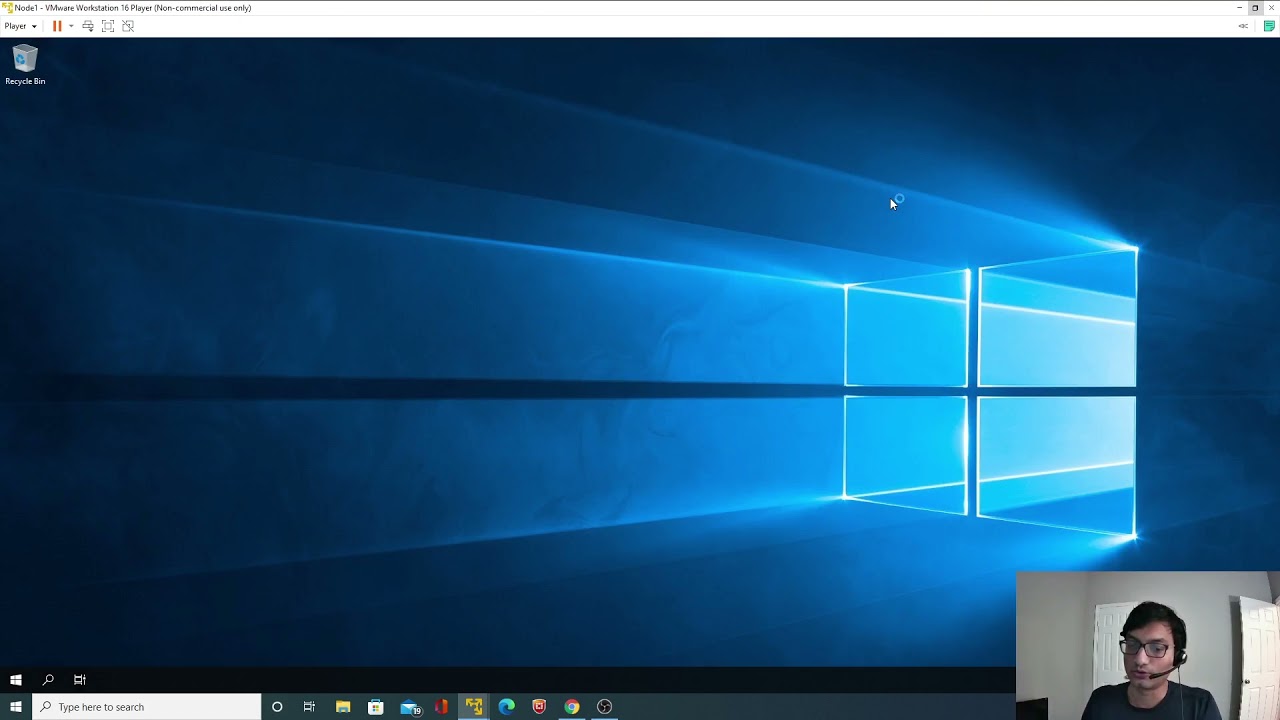This screenshot has width=1280, height=720.
Task: Focus the Type here to search box
Action: [147, 707]
